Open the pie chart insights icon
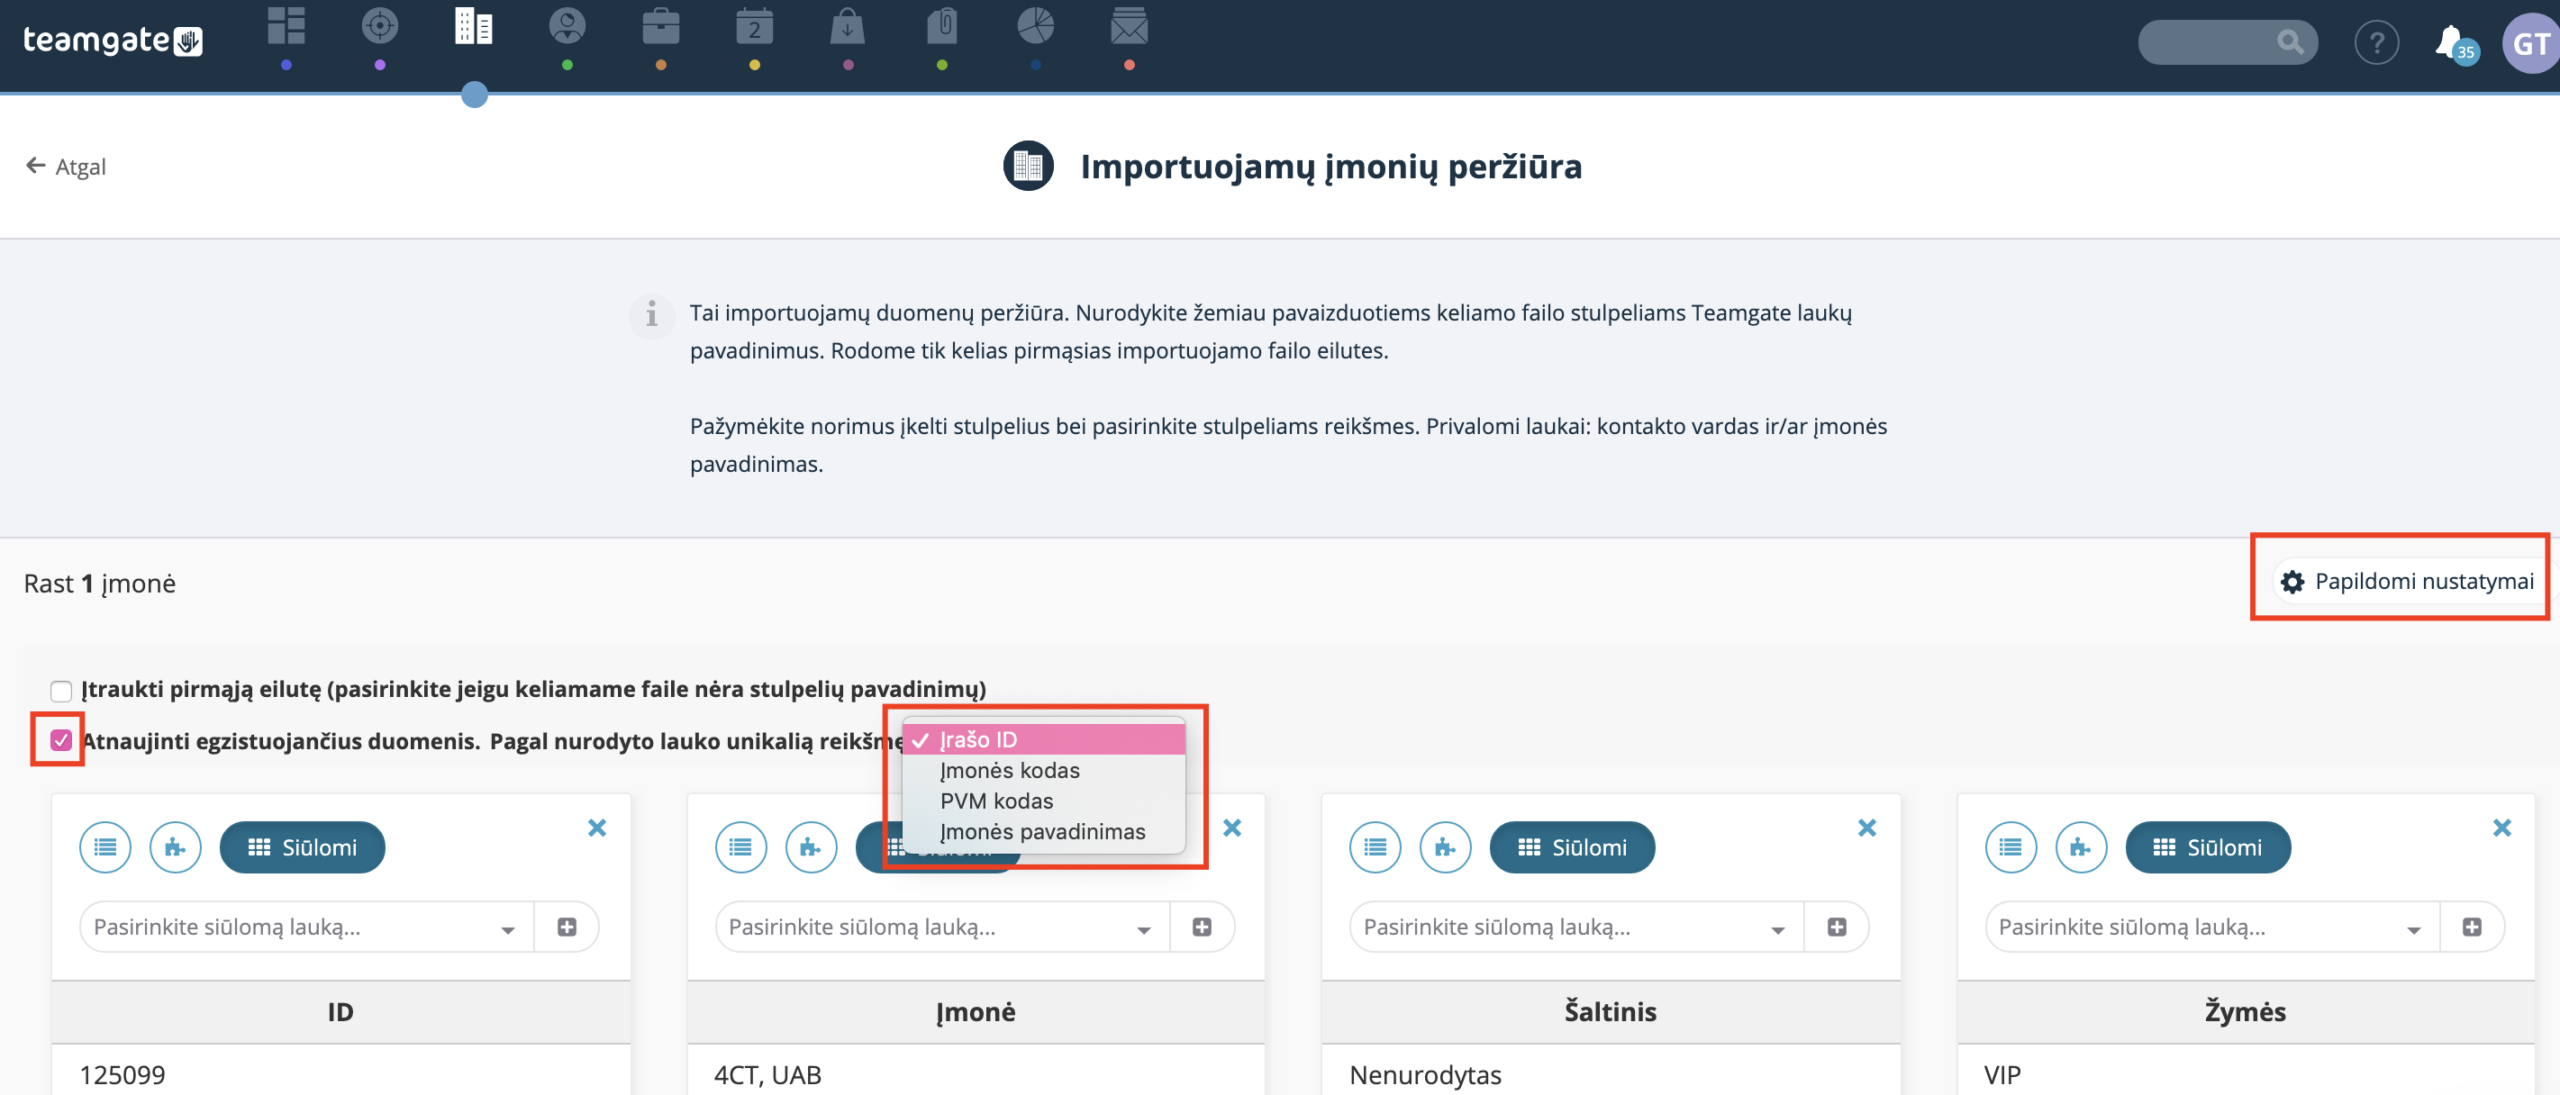 click(x=1036, y=27)
